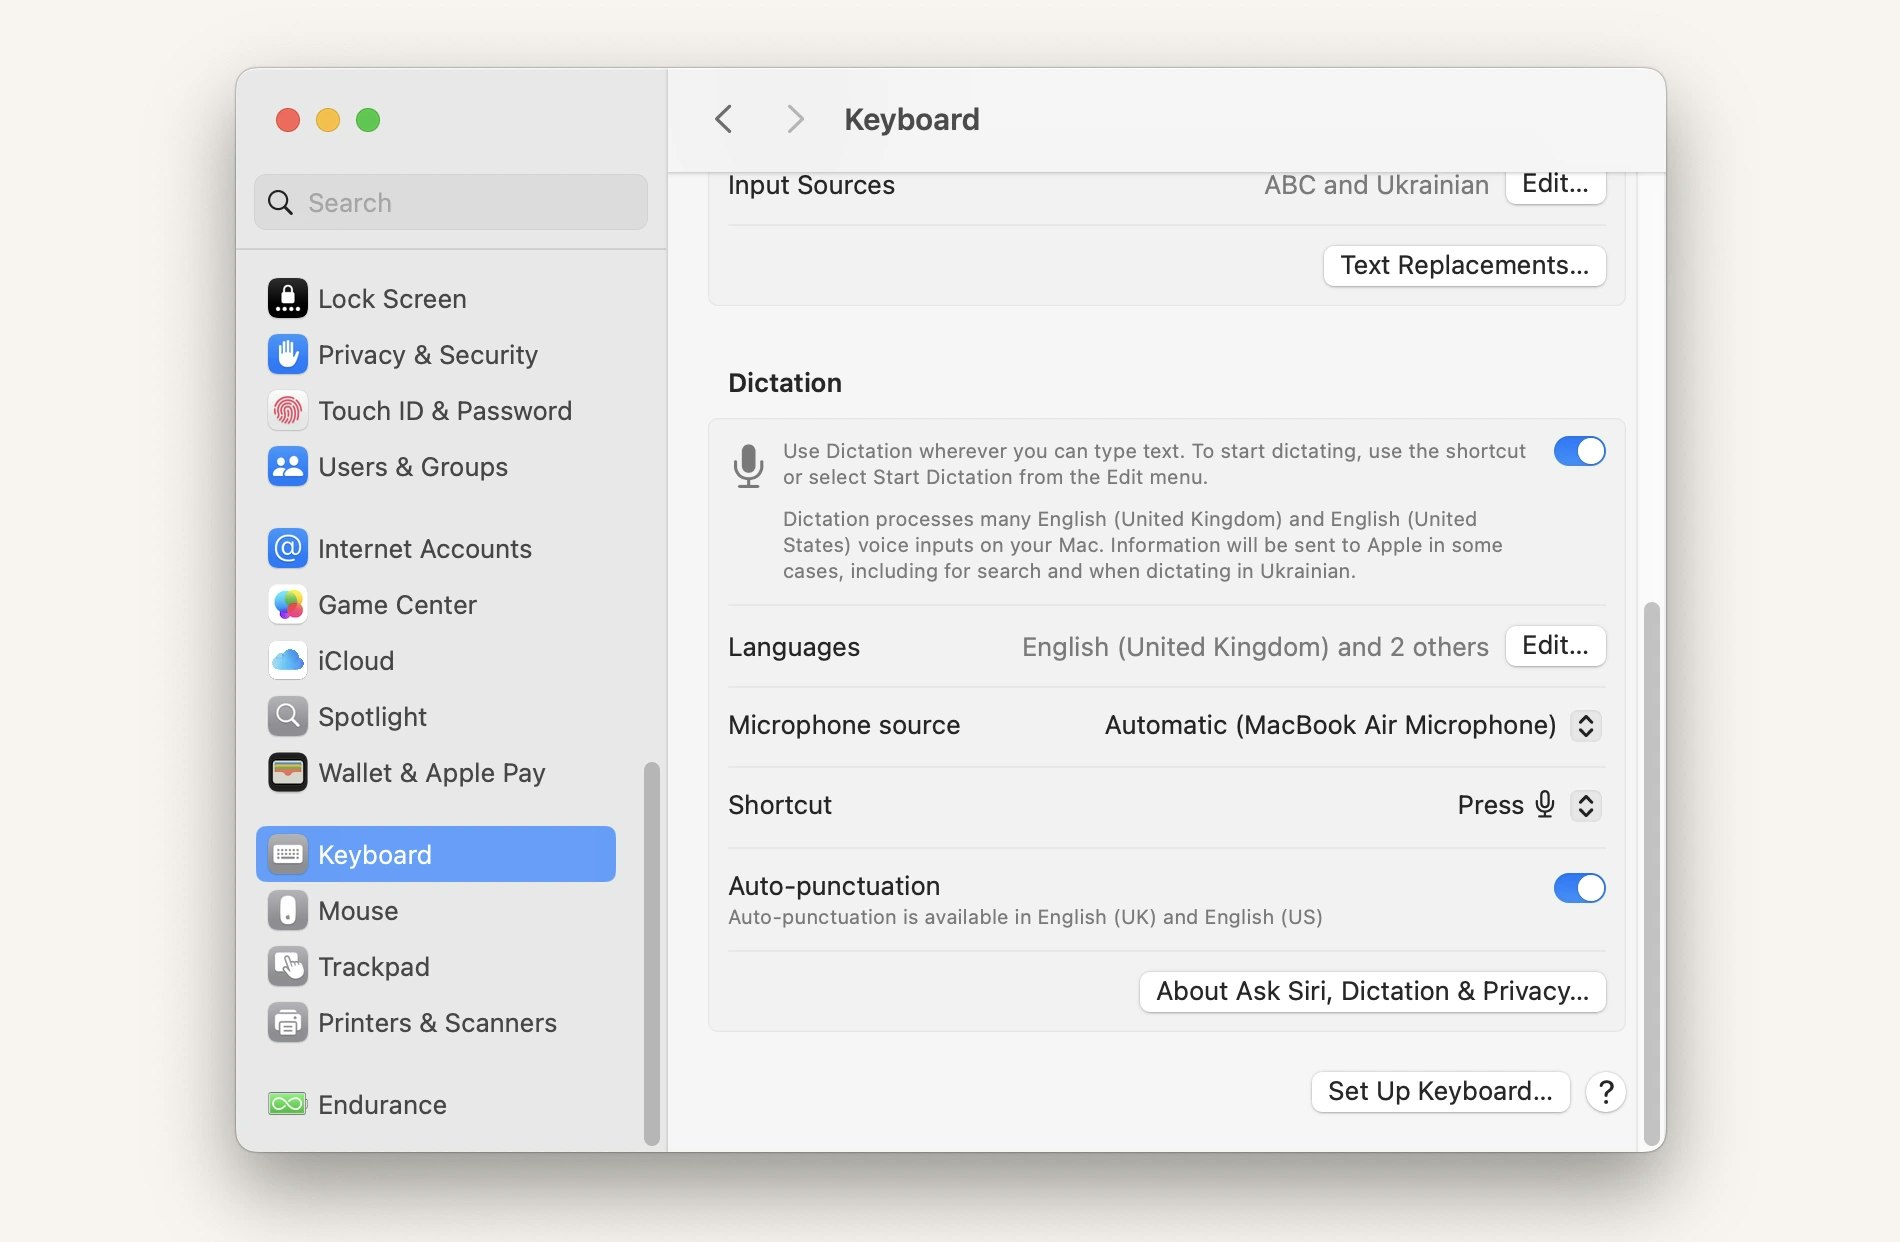Screen dimensions: 1900x1242
Task: Click the Spotlight magnifier icon
Action: 287,717
